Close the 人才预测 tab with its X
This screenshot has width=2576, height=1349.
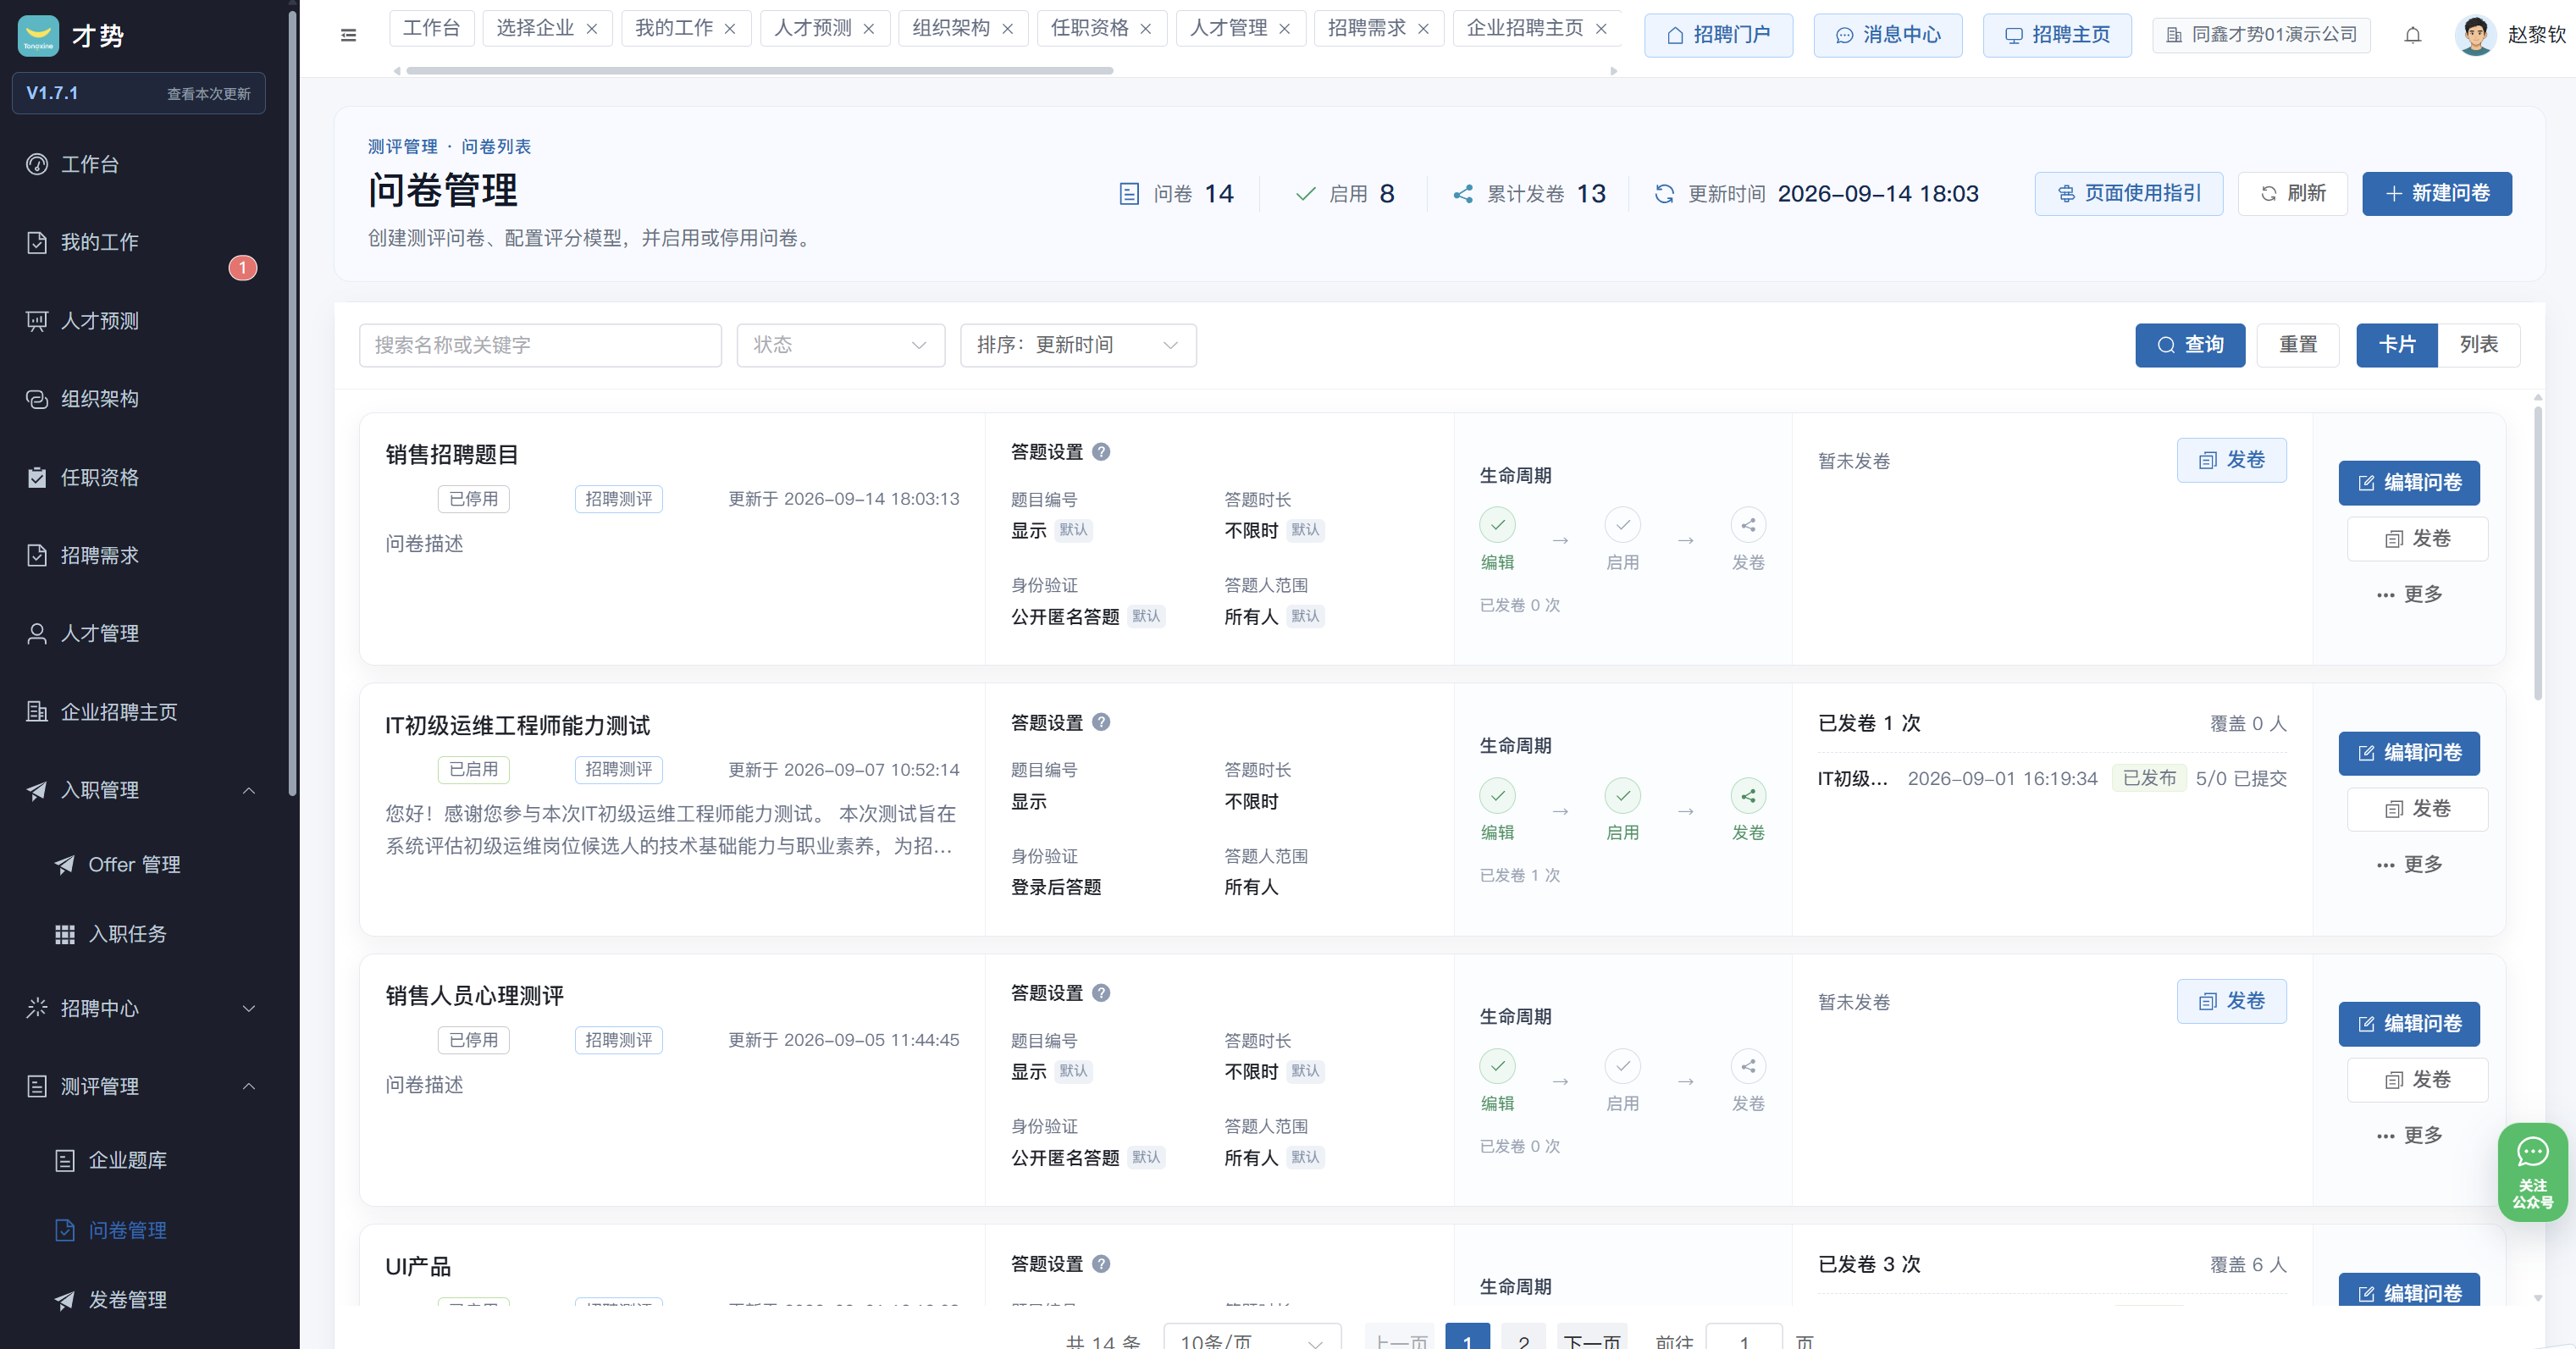tap(869, 29)
